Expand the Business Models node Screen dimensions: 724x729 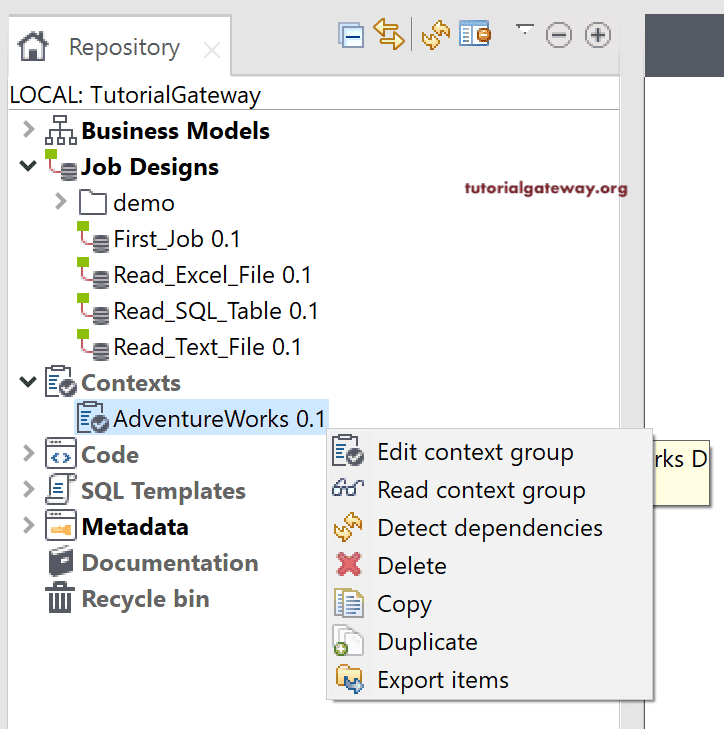28,130
